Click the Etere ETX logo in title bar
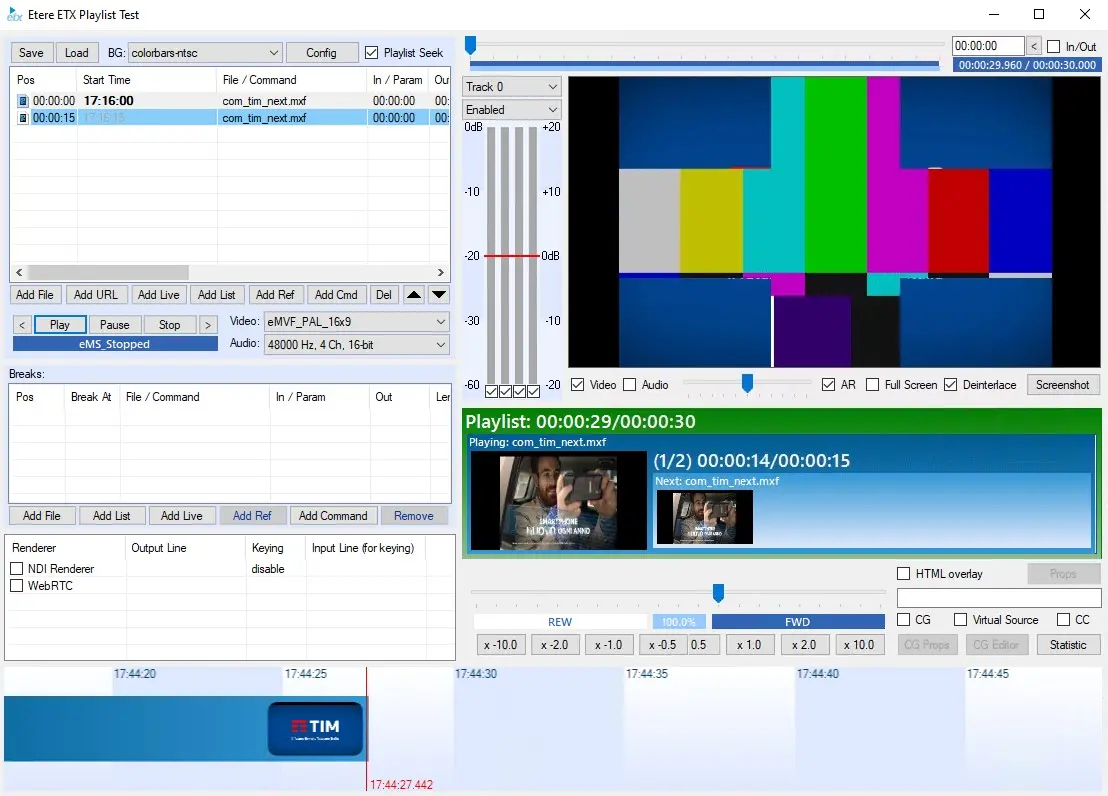Screen dimensions: 1108x796 tap(15, 15)
